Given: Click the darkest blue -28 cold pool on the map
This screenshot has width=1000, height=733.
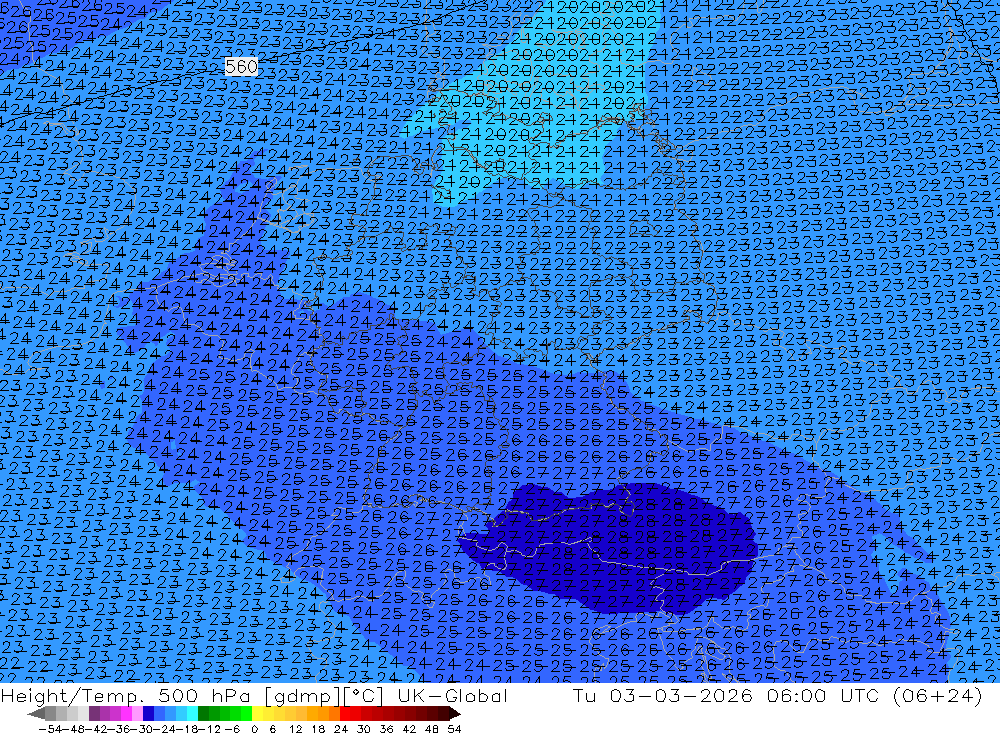Looking at the screenshot, I should pyautogui.click(x=606, y=549).
